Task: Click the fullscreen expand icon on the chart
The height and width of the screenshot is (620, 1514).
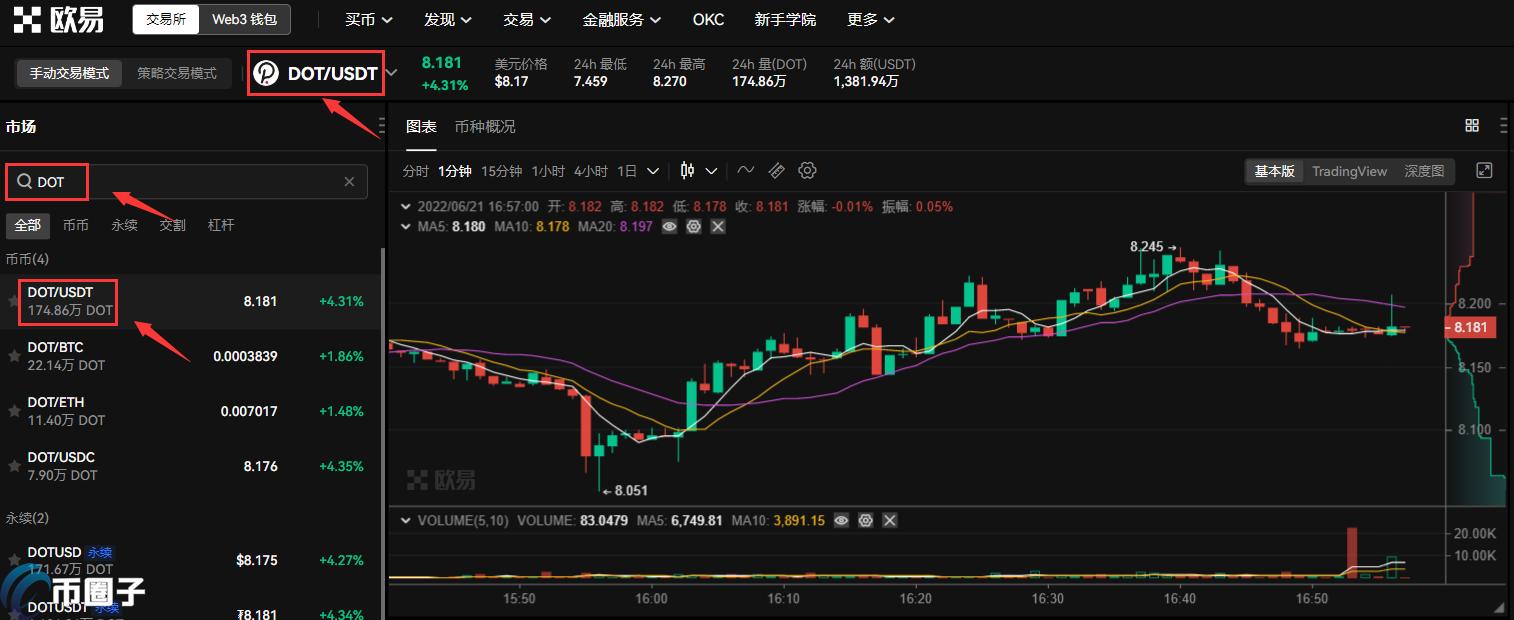Action: click(x=1485, y=170)
